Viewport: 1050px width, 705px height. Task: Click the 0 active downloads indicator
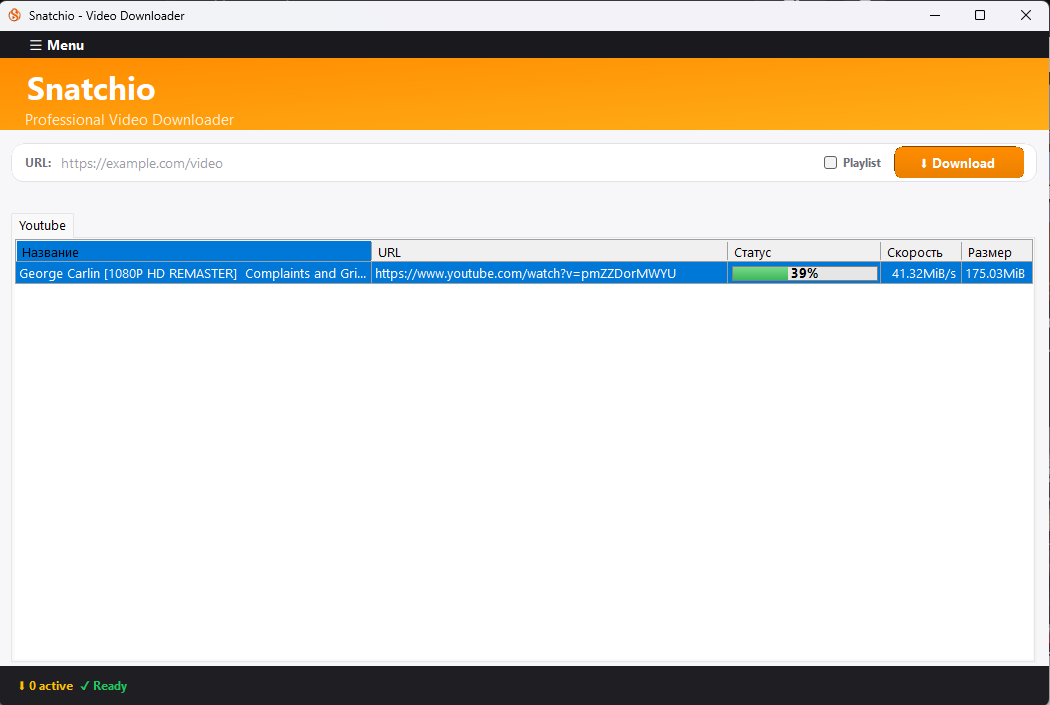pos(46,686)
